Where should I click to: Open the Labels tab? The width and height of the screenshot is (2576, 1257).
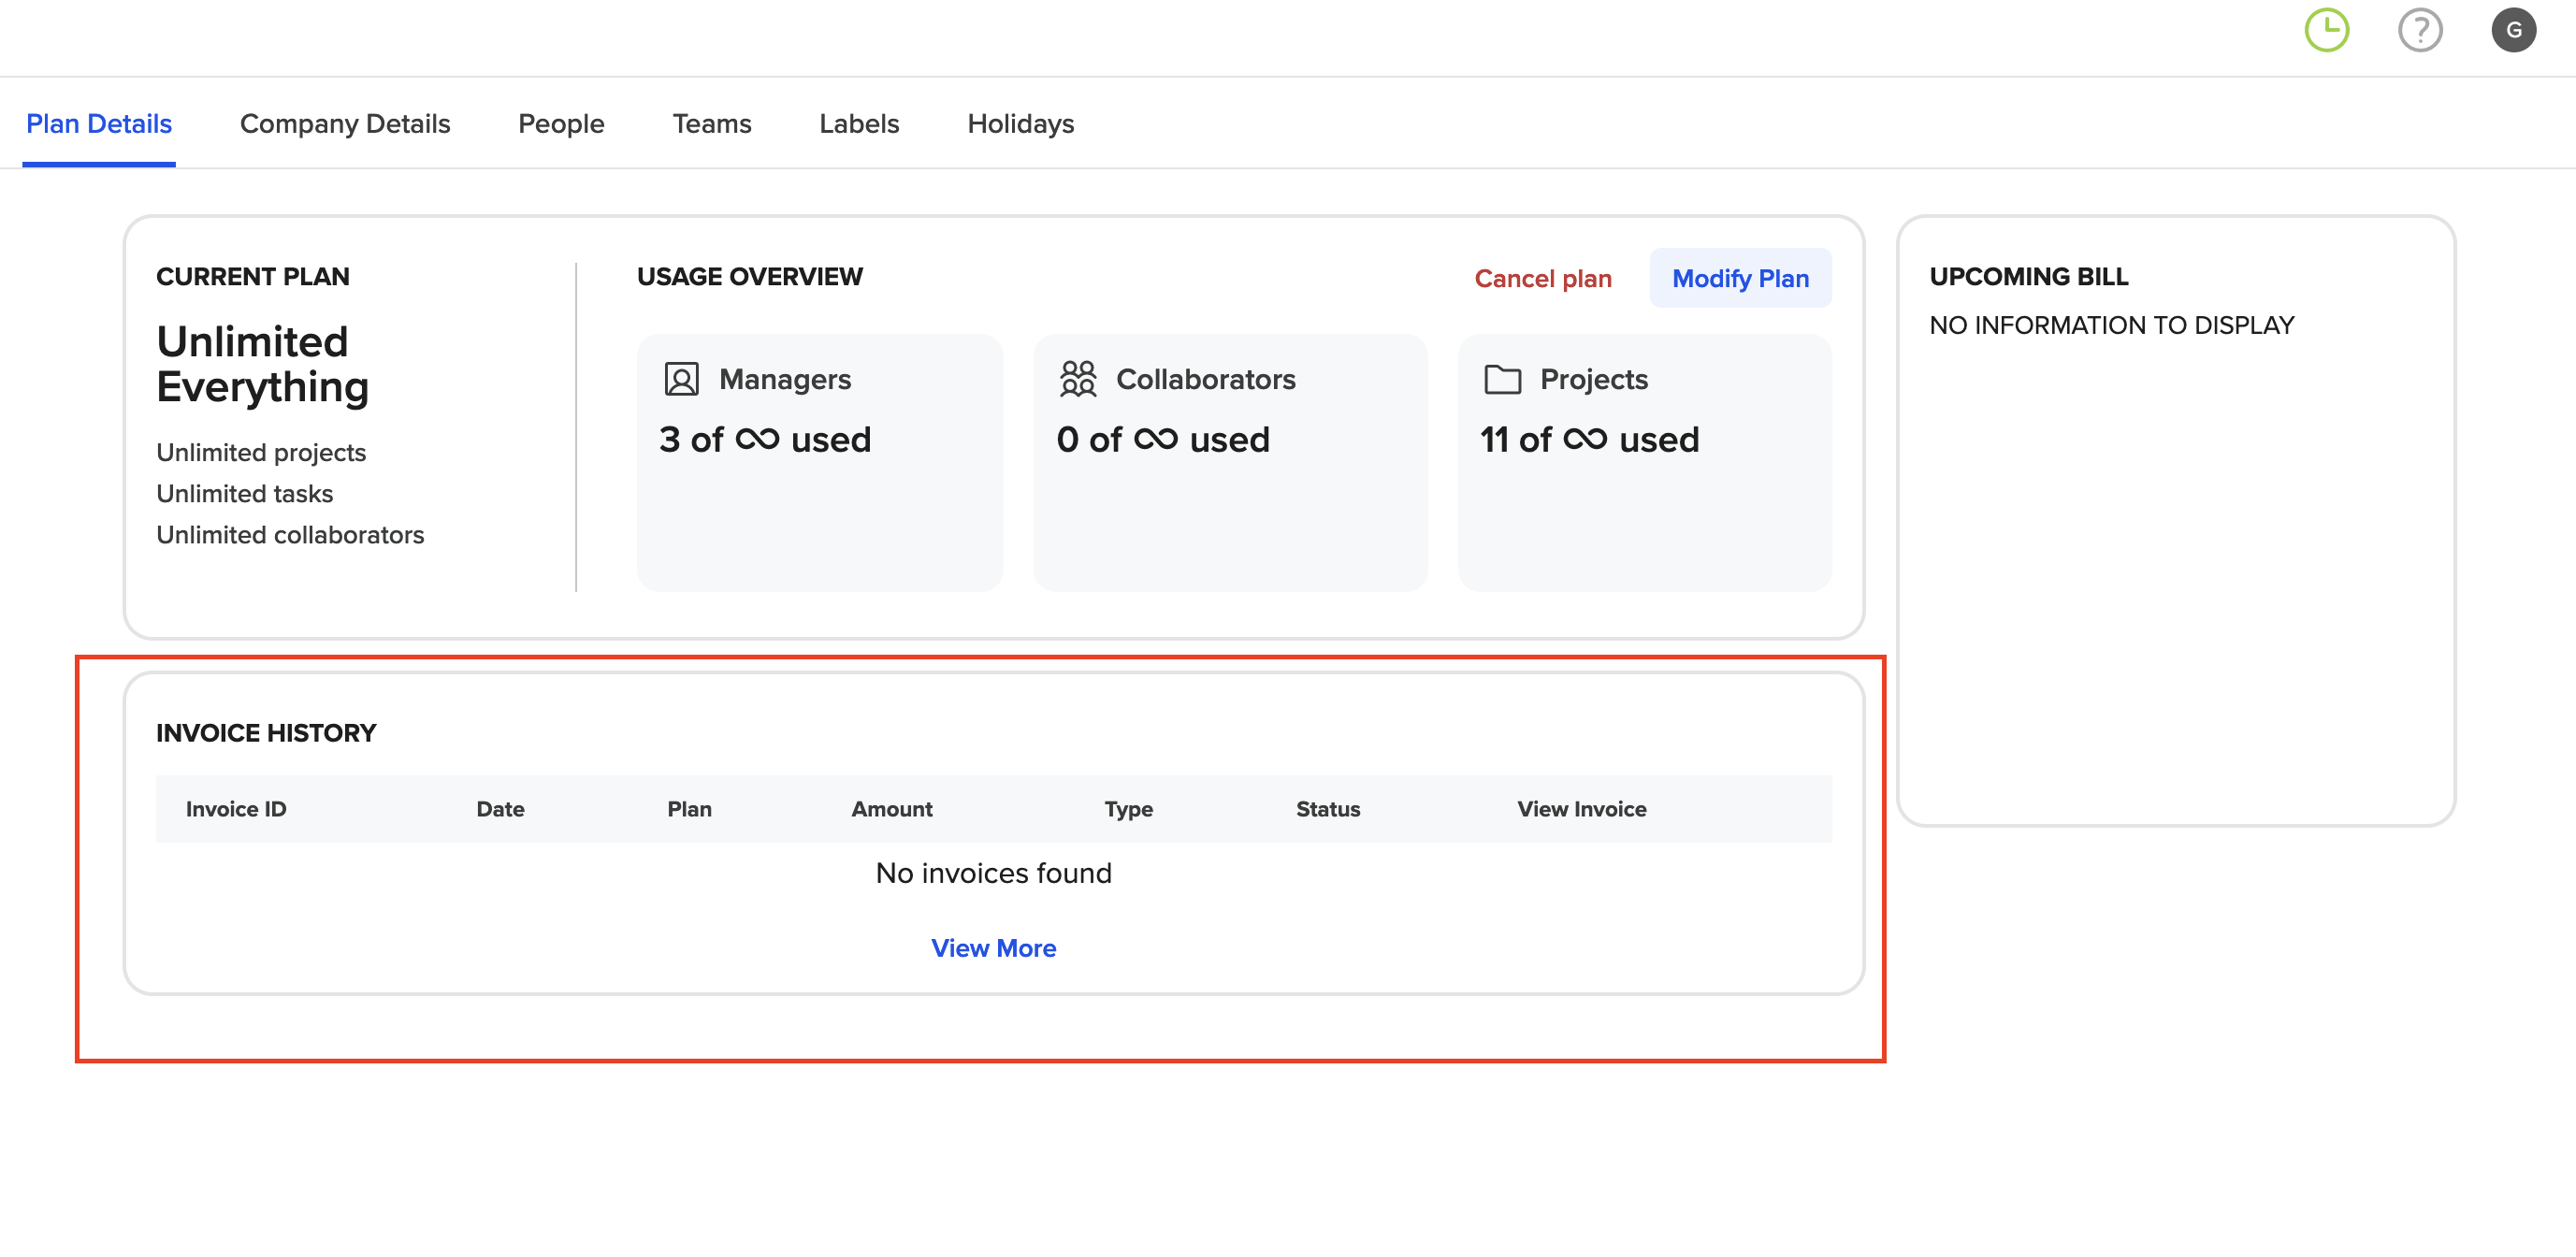pos(859,124)
